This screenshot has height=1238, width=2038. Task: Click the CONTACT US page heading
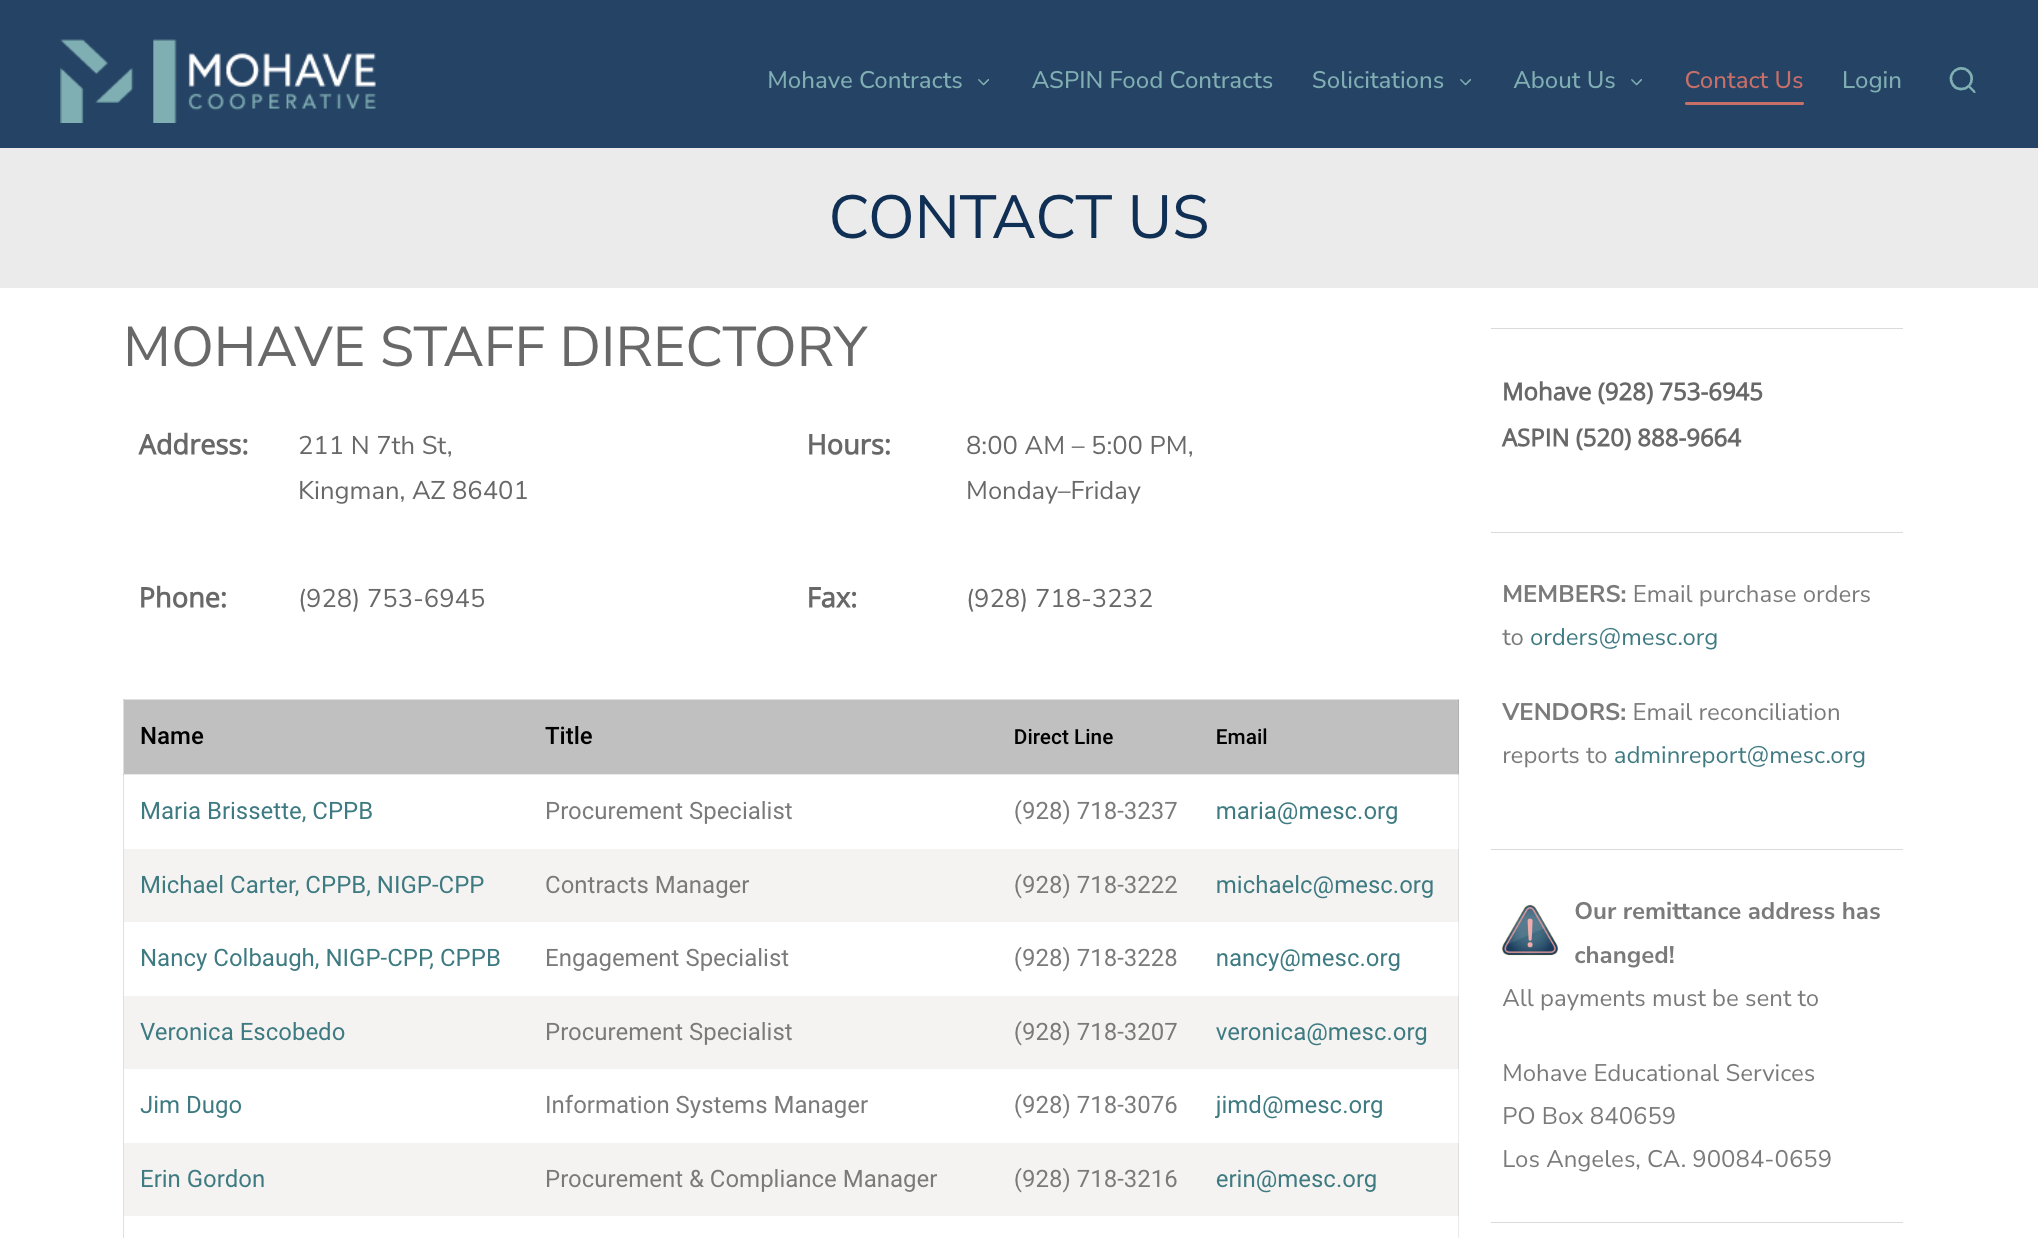point(1019,217)
